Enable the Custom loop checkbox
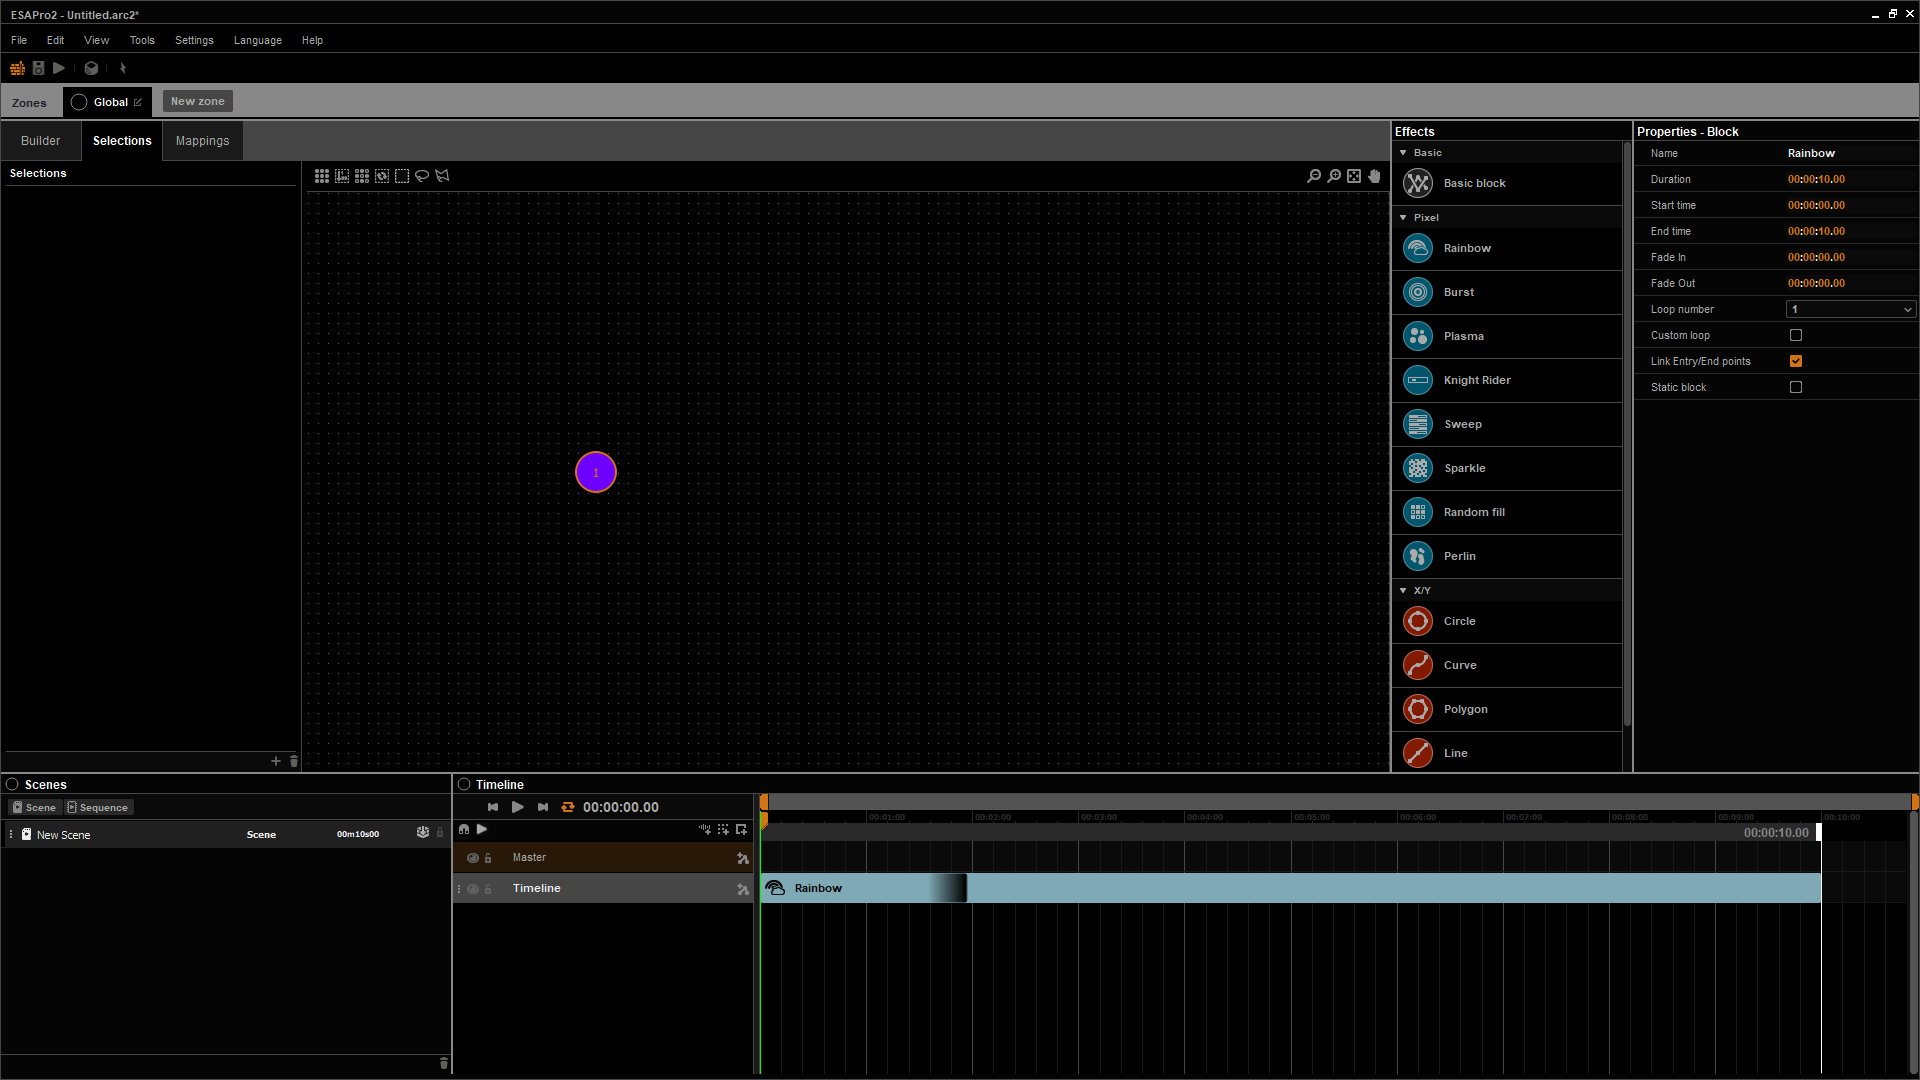Screen dimensions: 1920x1080 [x=1796, y=335]
